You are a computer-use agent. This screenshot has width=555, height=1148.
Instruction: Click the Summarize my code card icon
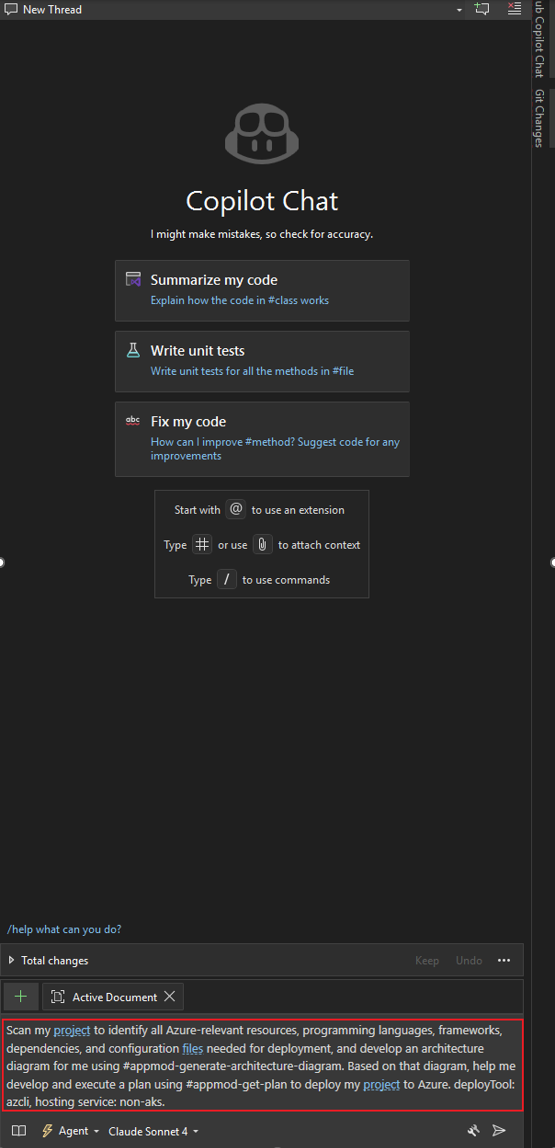click(x=133, y=279)
